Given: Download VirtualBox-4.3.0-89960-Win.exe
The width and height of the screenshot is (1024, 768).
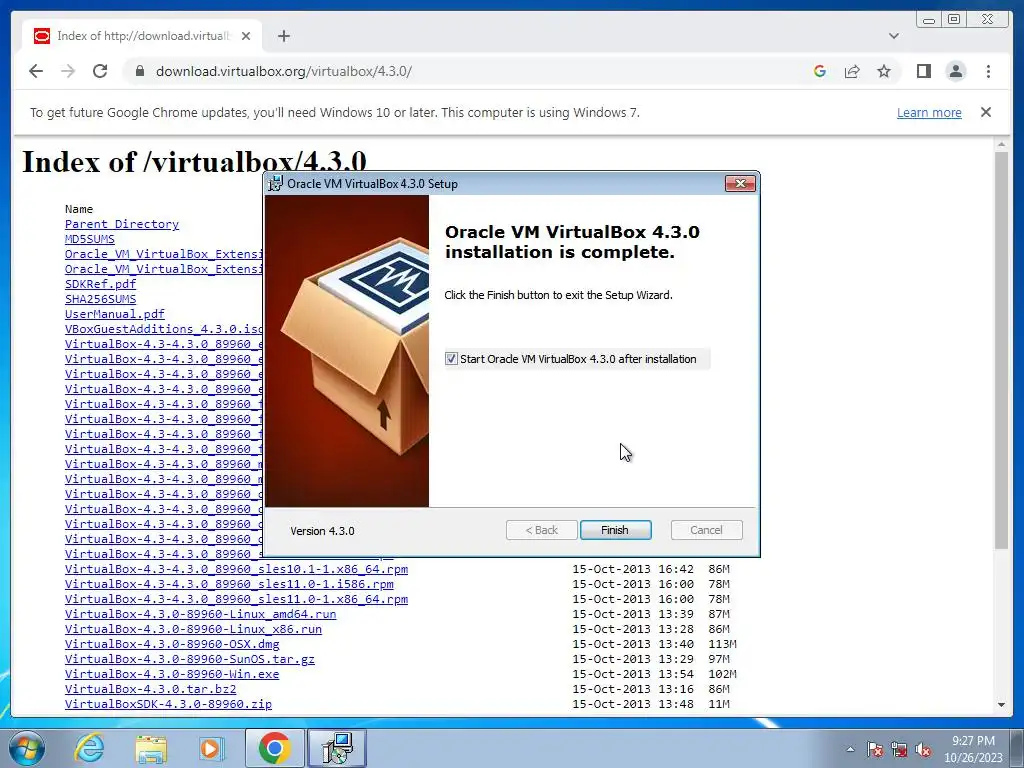Looking at the screenshot, I should click(172, 674).
